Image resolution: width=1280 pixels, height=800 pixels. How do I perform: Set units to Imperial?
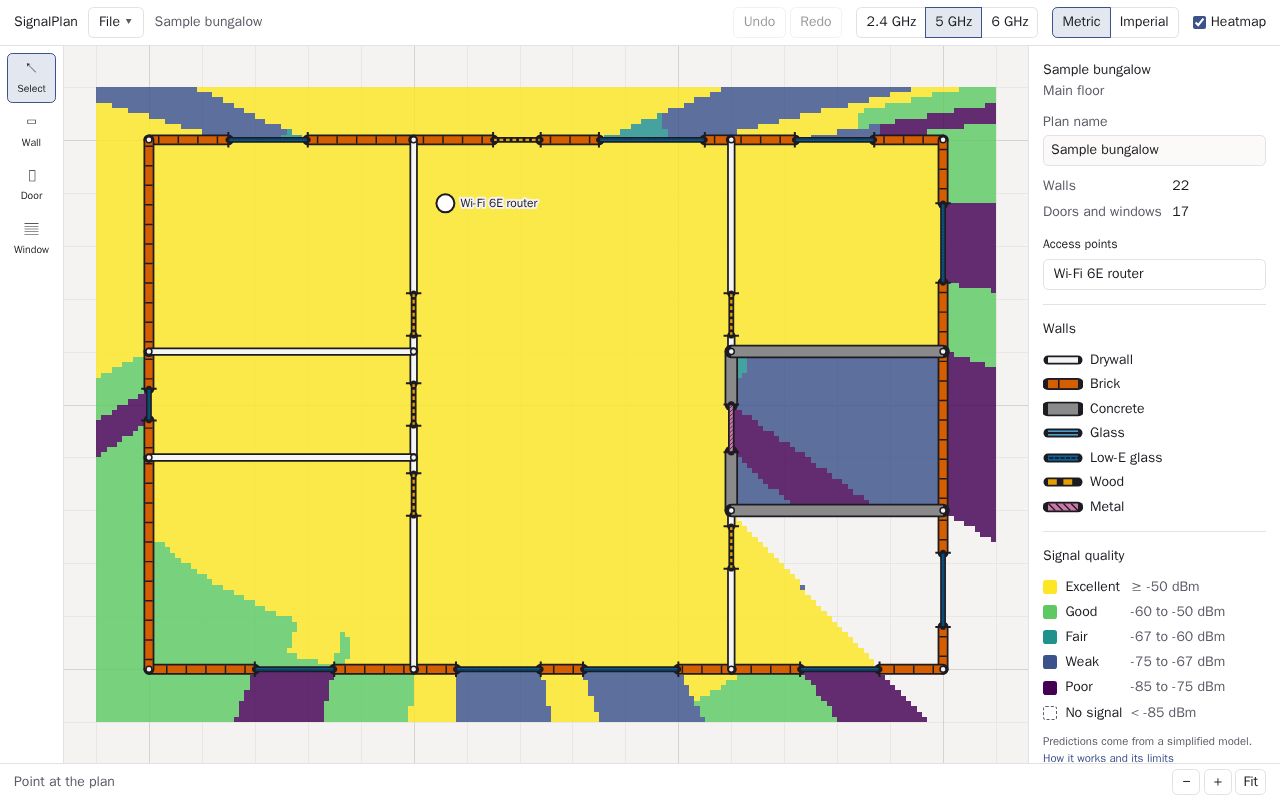(1144, 22)
